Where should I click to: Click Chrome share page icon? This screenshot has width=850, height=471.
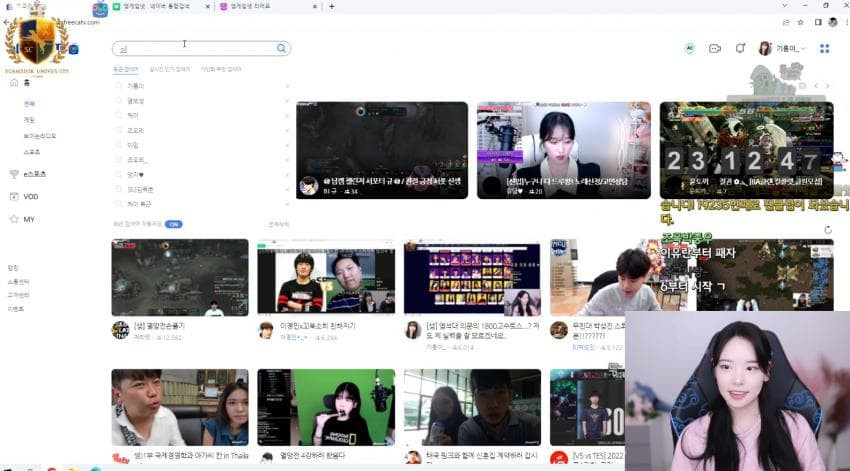click(x=786, y=22)
